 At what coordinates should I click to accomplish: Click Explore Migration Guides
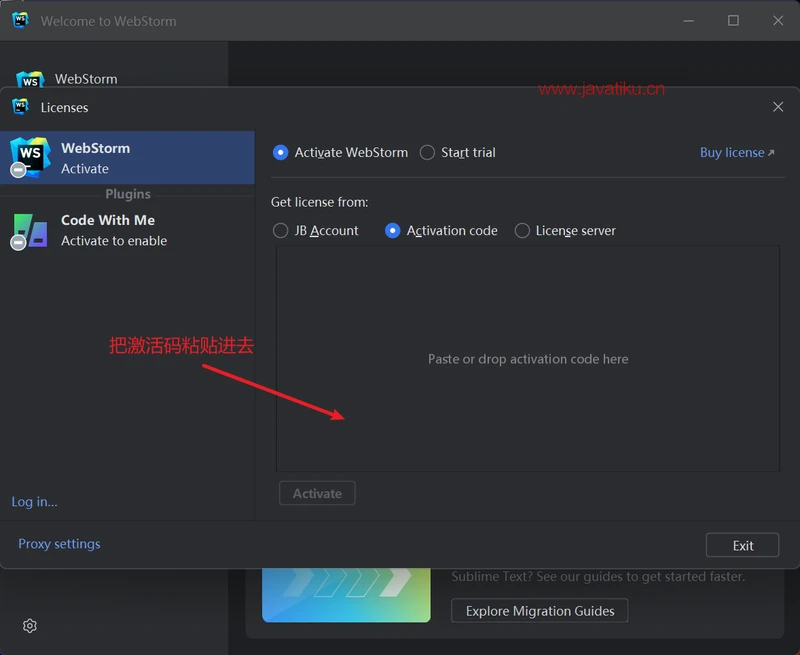tap(539, 610)
